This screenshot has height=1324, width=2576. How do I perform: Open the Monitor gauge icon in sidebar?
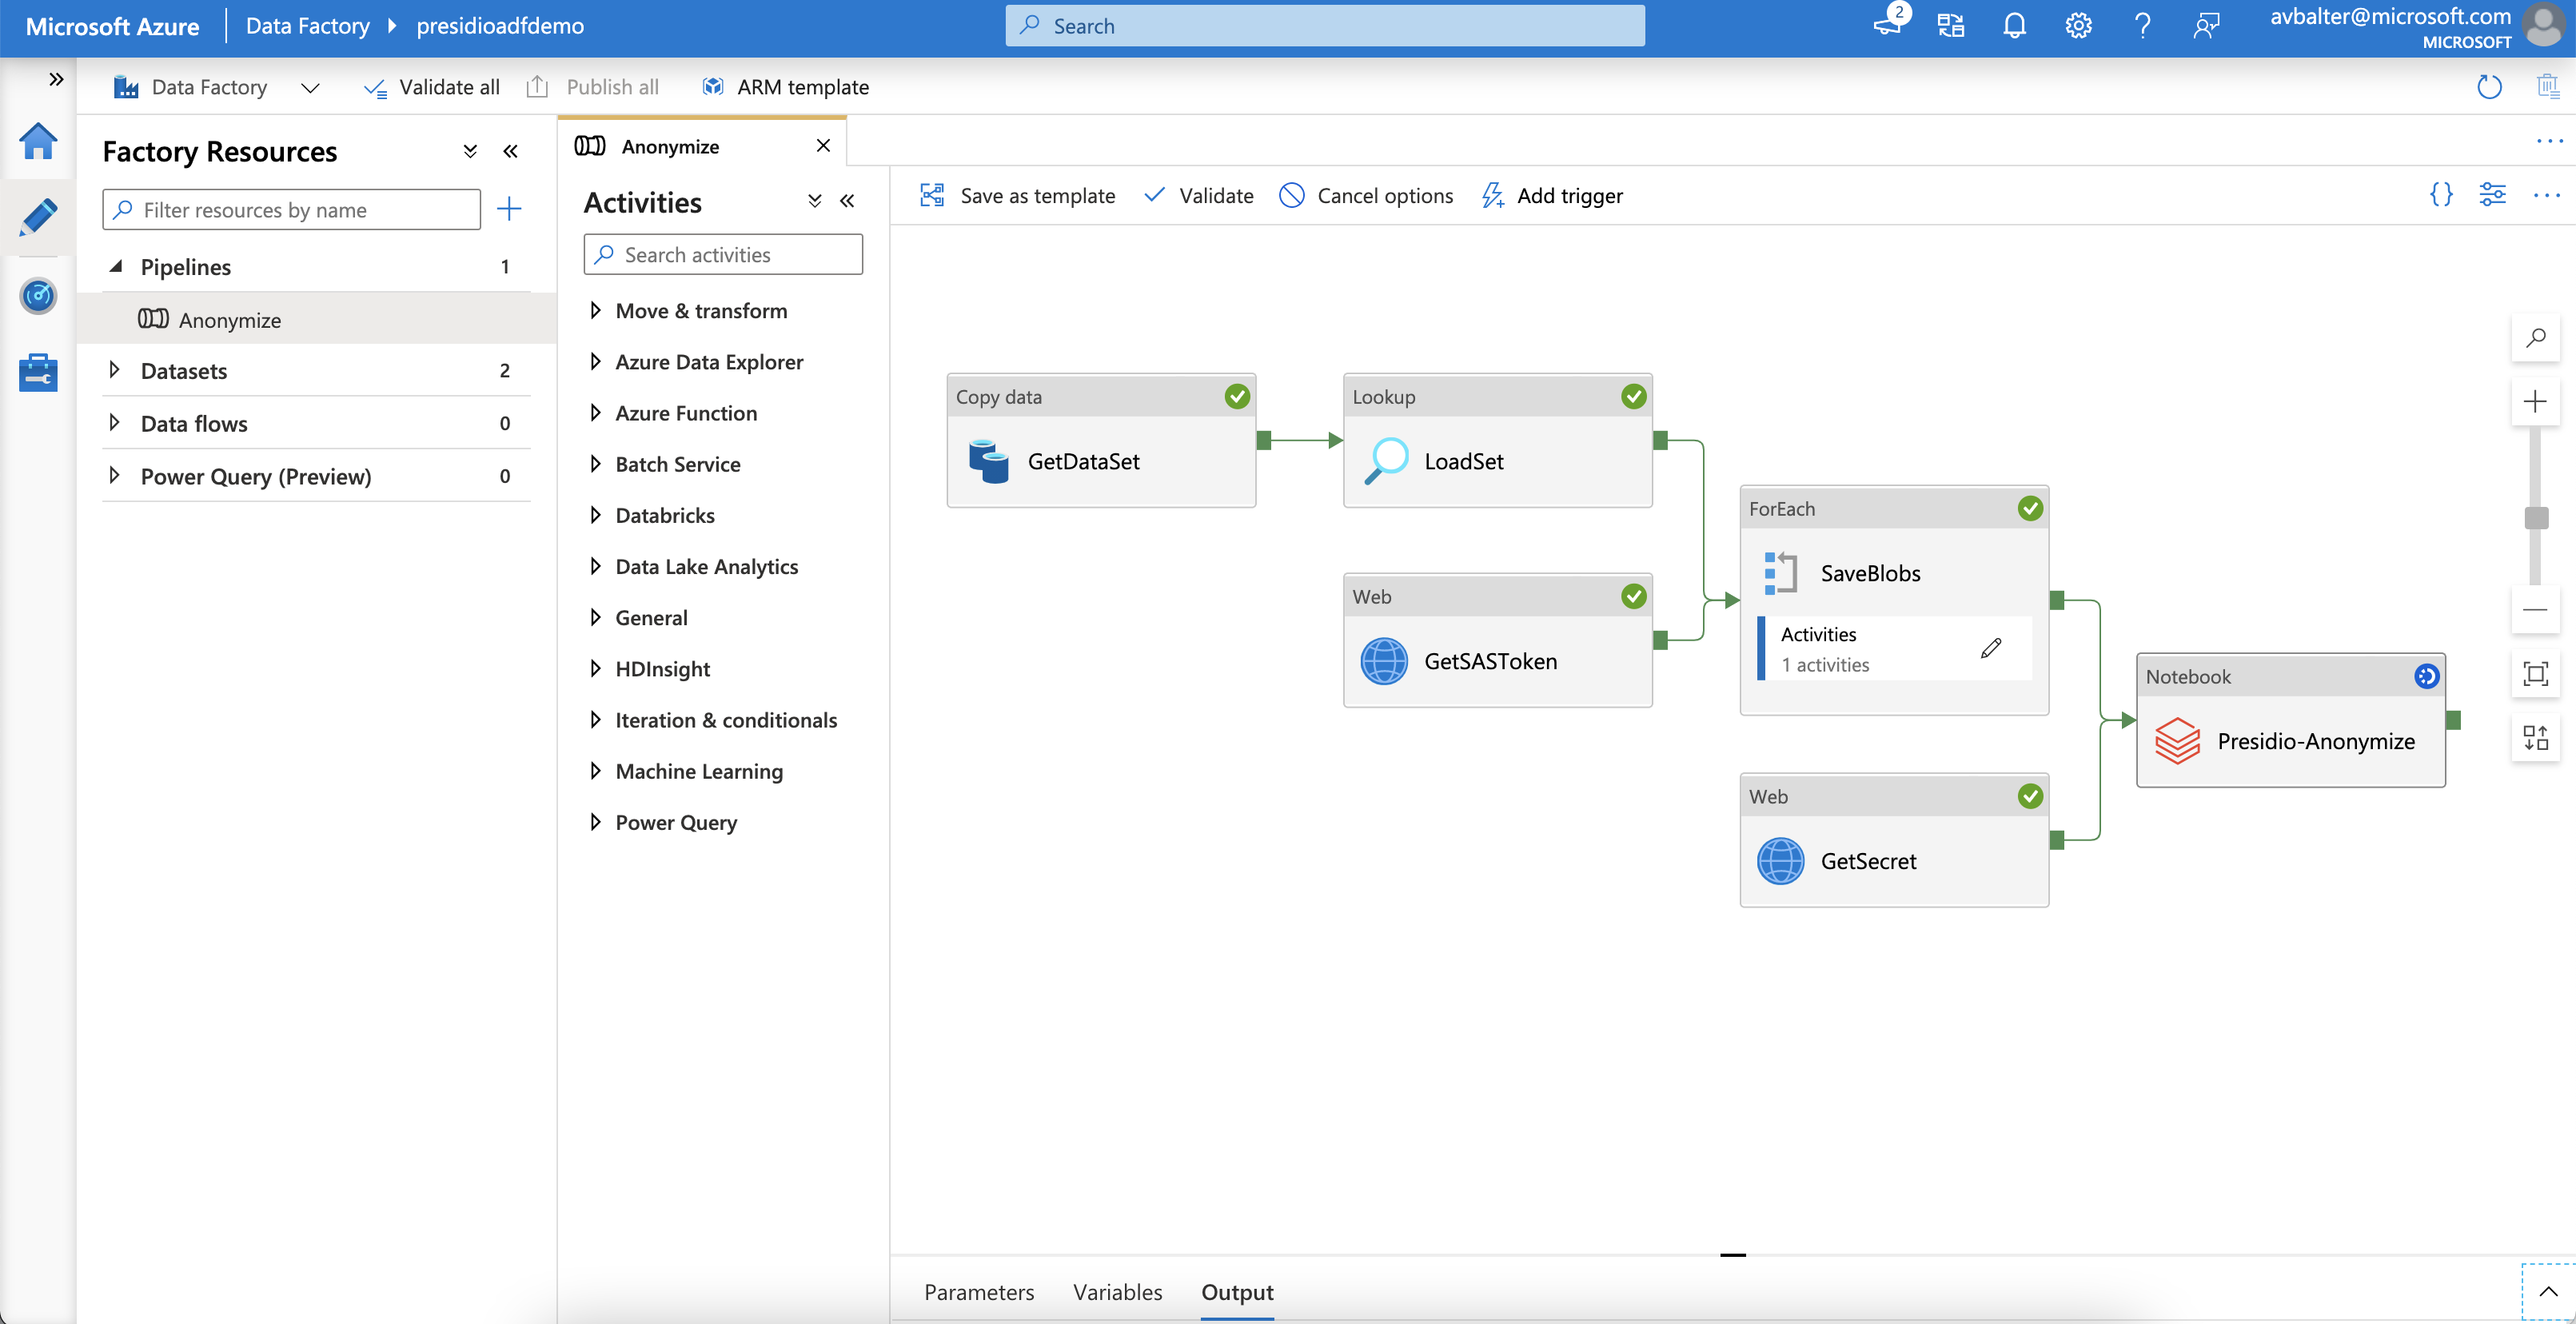coord(38,295)
